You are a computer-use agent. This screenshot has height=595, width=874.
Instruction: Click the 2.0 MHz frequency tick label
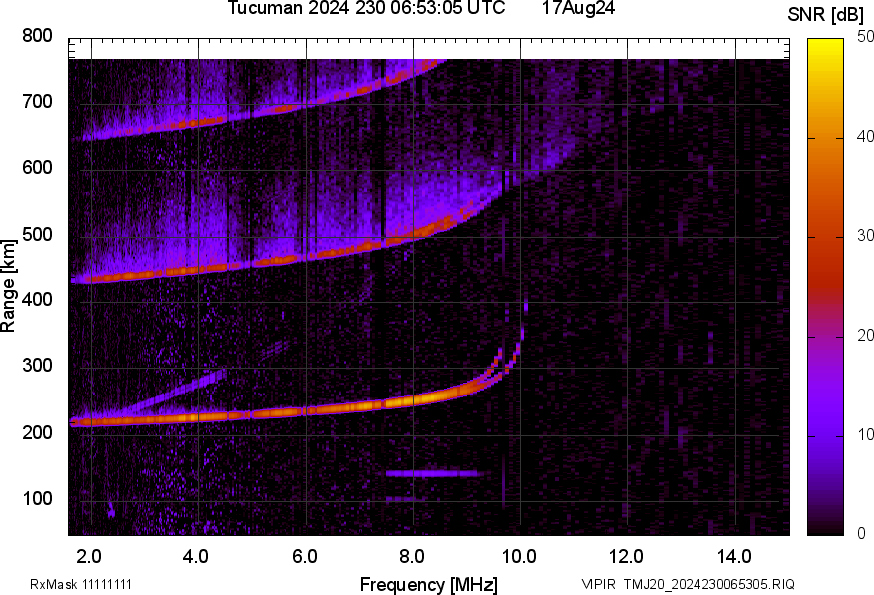[90, 556]
